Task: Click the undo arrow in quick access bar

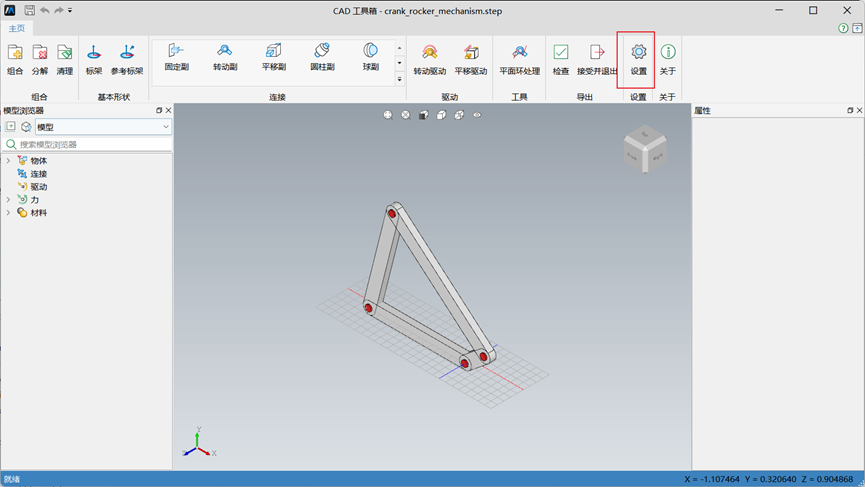Action: click(45, 10)
